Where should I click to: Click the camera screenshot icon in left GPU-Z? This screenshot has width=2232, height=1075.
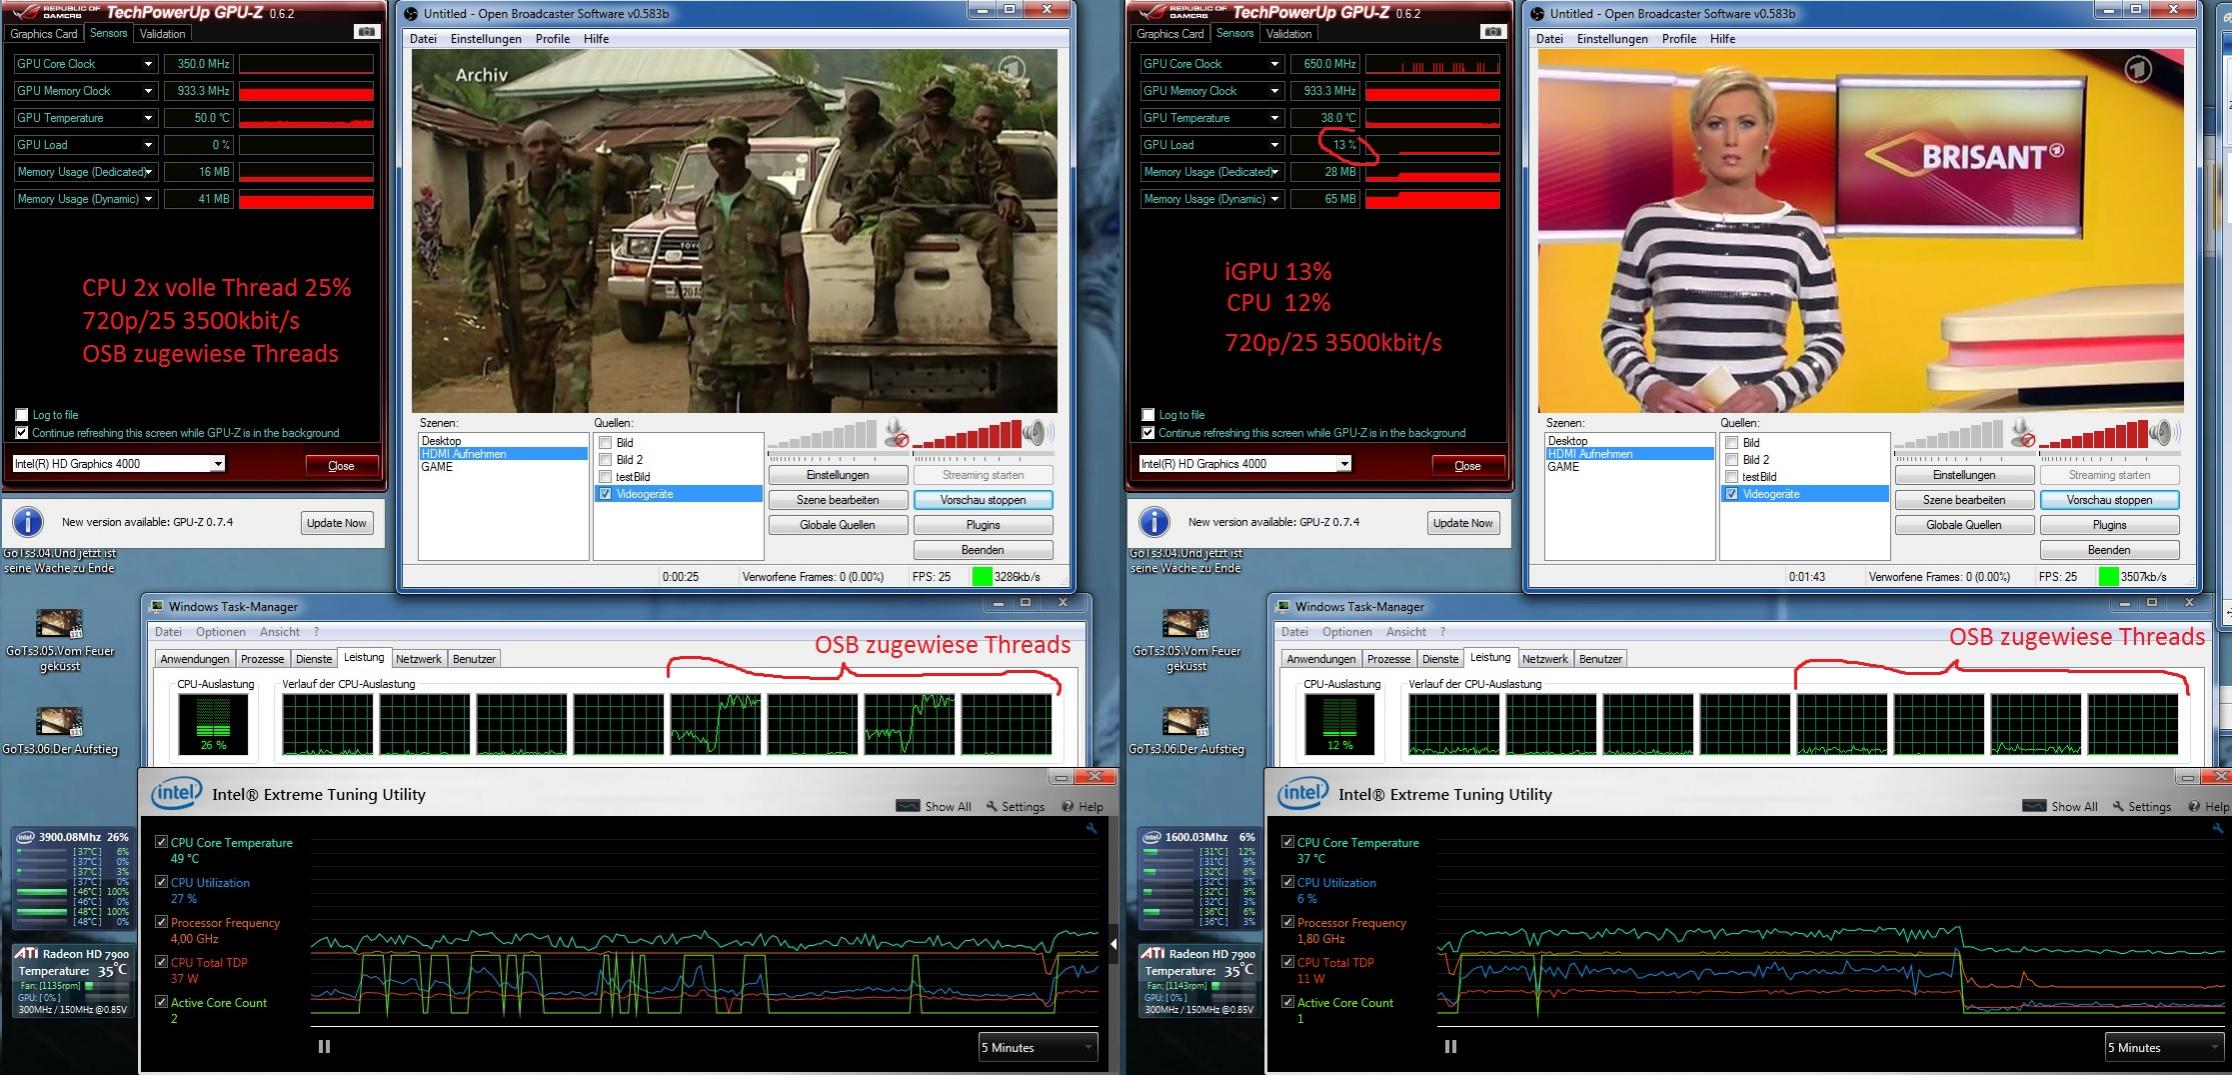[366, 32]
